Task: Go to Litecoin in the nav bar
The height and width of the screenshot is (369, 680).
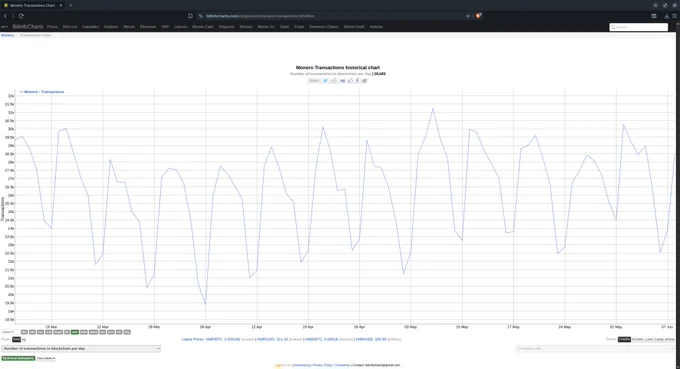Action: click(x=181, y=27)
